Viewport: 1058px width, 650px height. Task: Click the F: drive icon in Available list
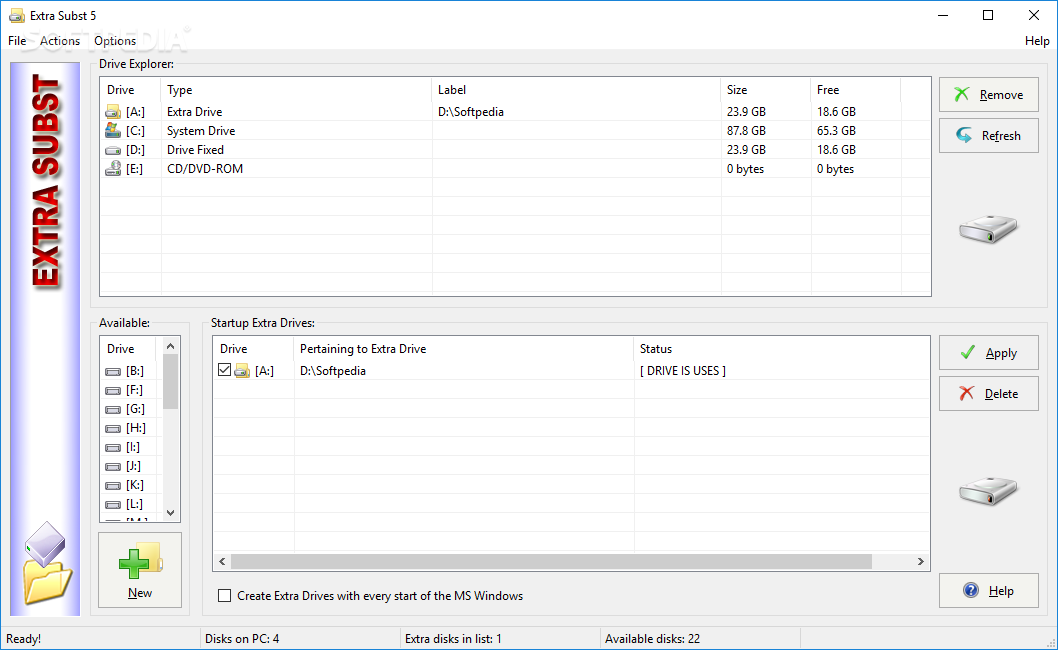tap(113, 390)
